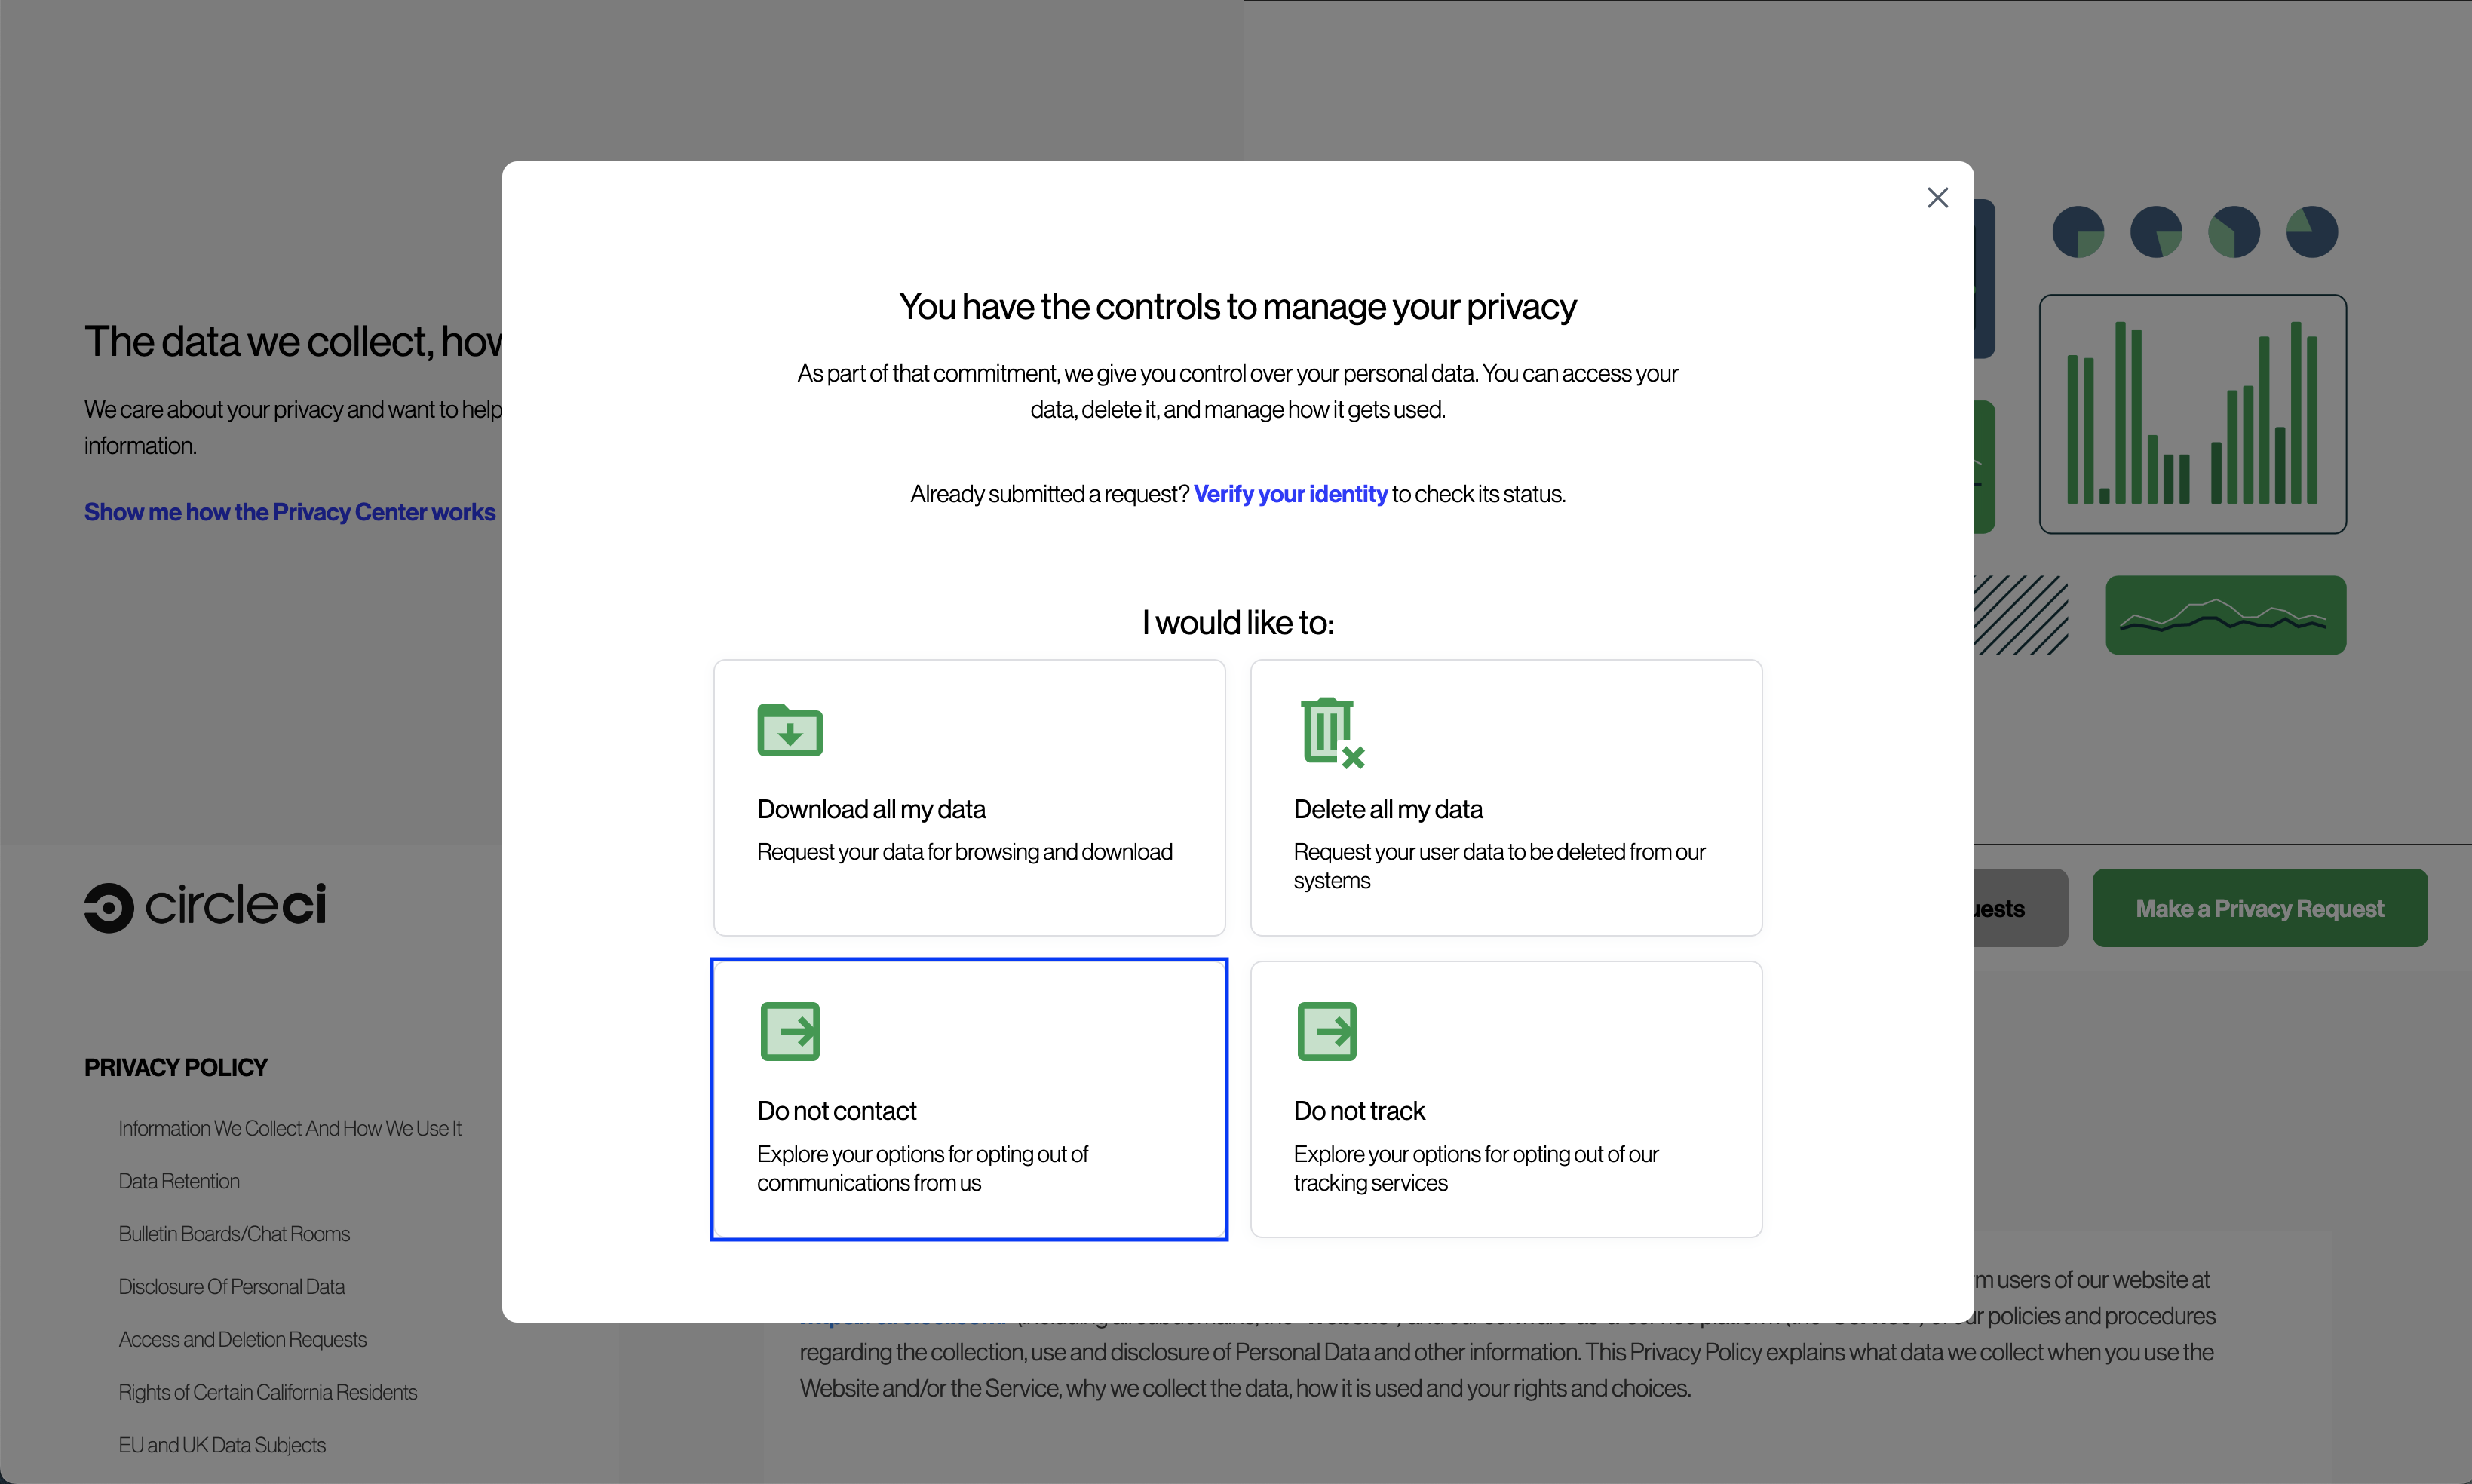Click the download folder icon
The image size is (2472, 1484).
pyautogui.click(x=789, y=730)
